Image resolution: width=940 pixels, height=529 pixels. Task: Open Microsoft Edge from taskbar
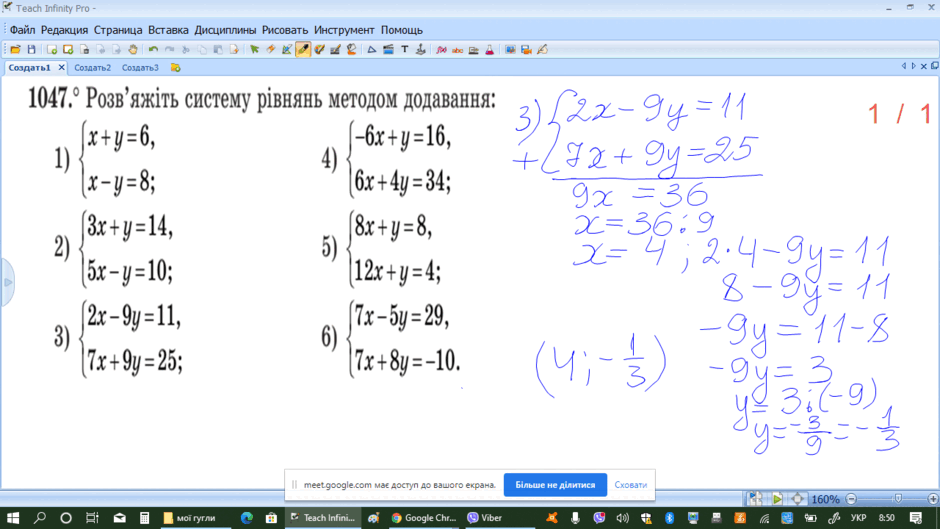pyautogui.click(x=246, y=518)
